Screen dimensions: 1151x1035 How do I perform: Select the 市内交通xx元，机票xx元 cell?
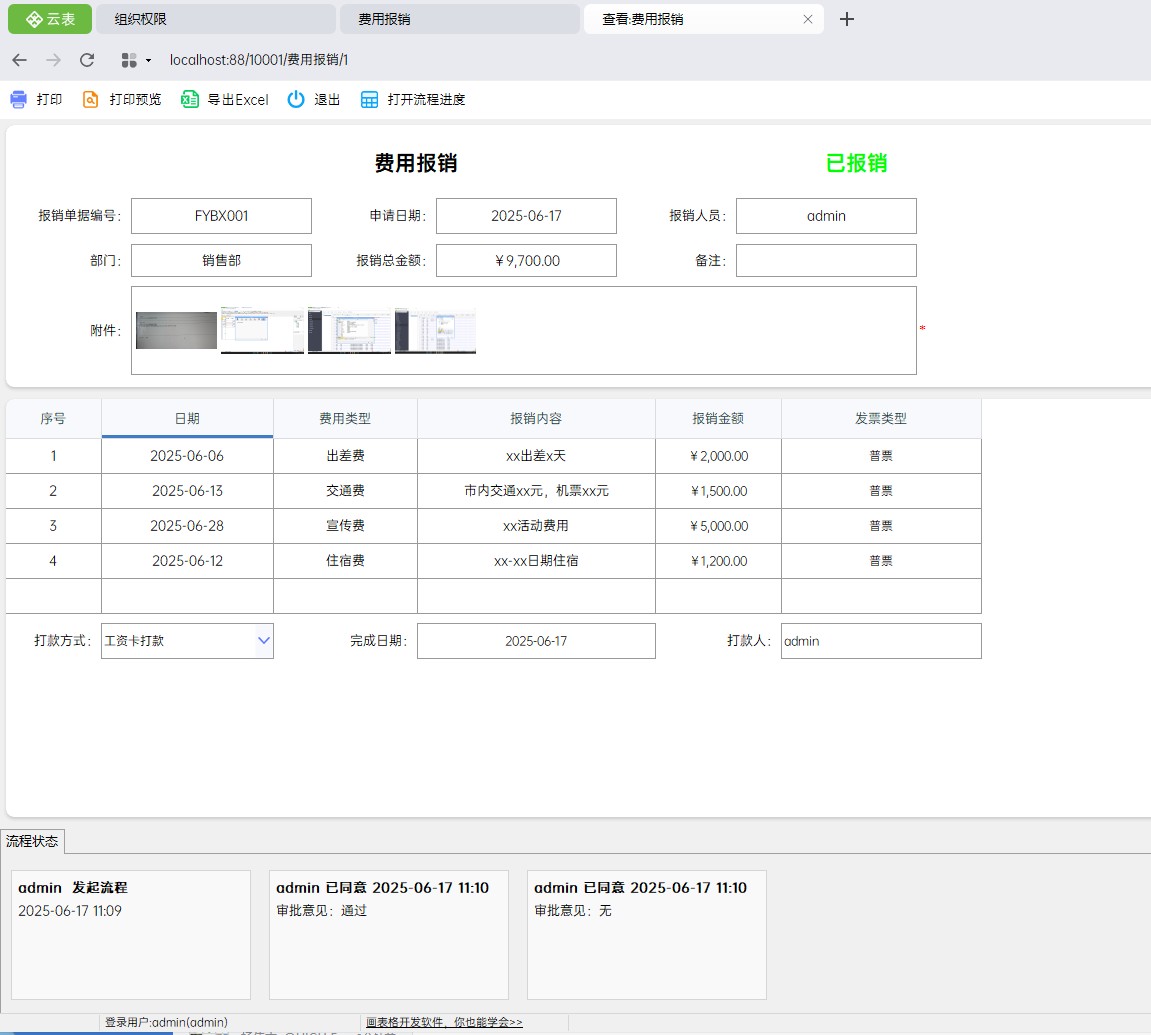coord(536,491)
